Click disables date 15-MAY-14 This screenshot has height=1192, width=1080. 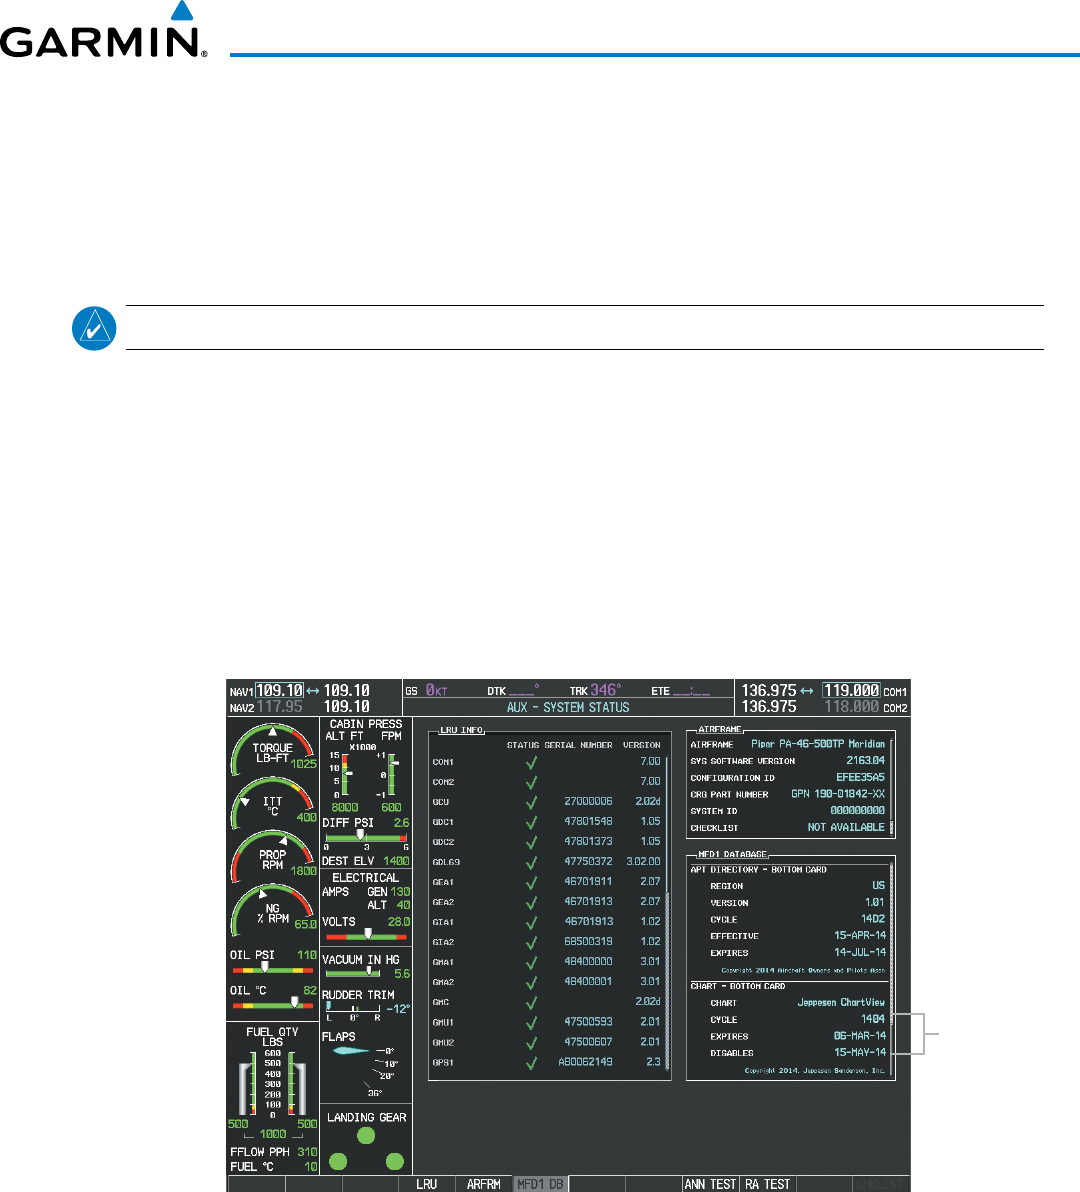pyautogui.click(x=860, y=1054)
